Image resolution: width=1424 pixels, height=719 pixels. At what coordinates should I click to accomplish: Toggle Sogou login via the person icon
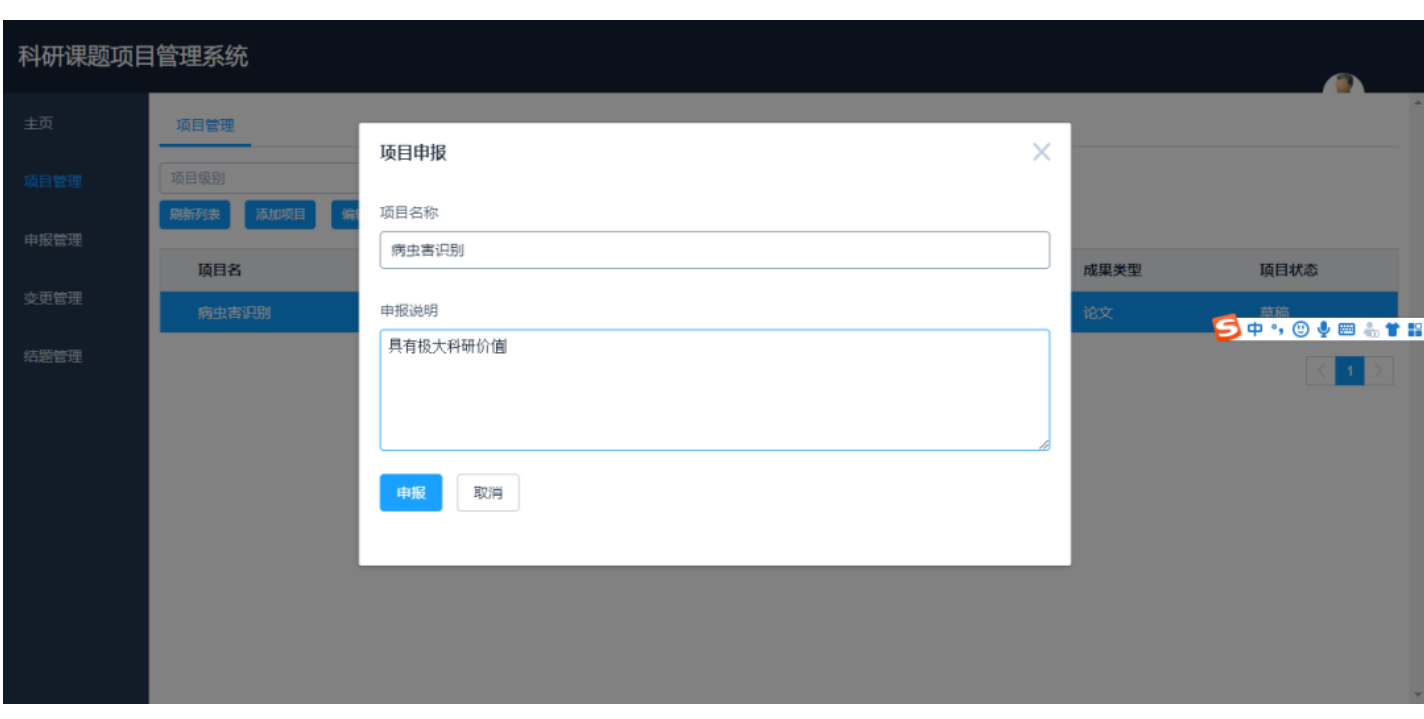1369,330
